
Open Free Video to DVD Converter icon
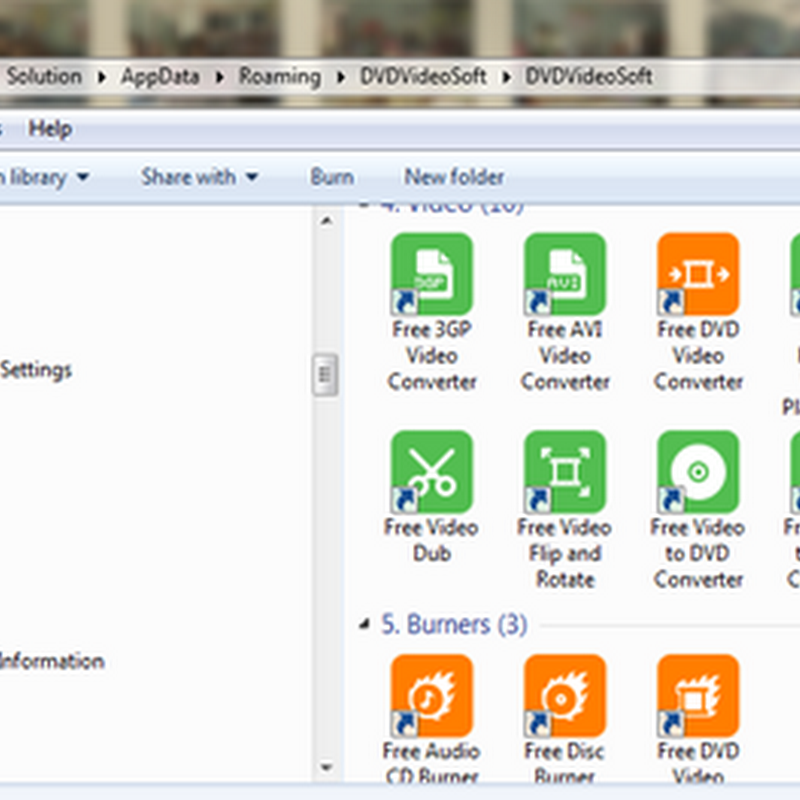click(x=698, y=471)
